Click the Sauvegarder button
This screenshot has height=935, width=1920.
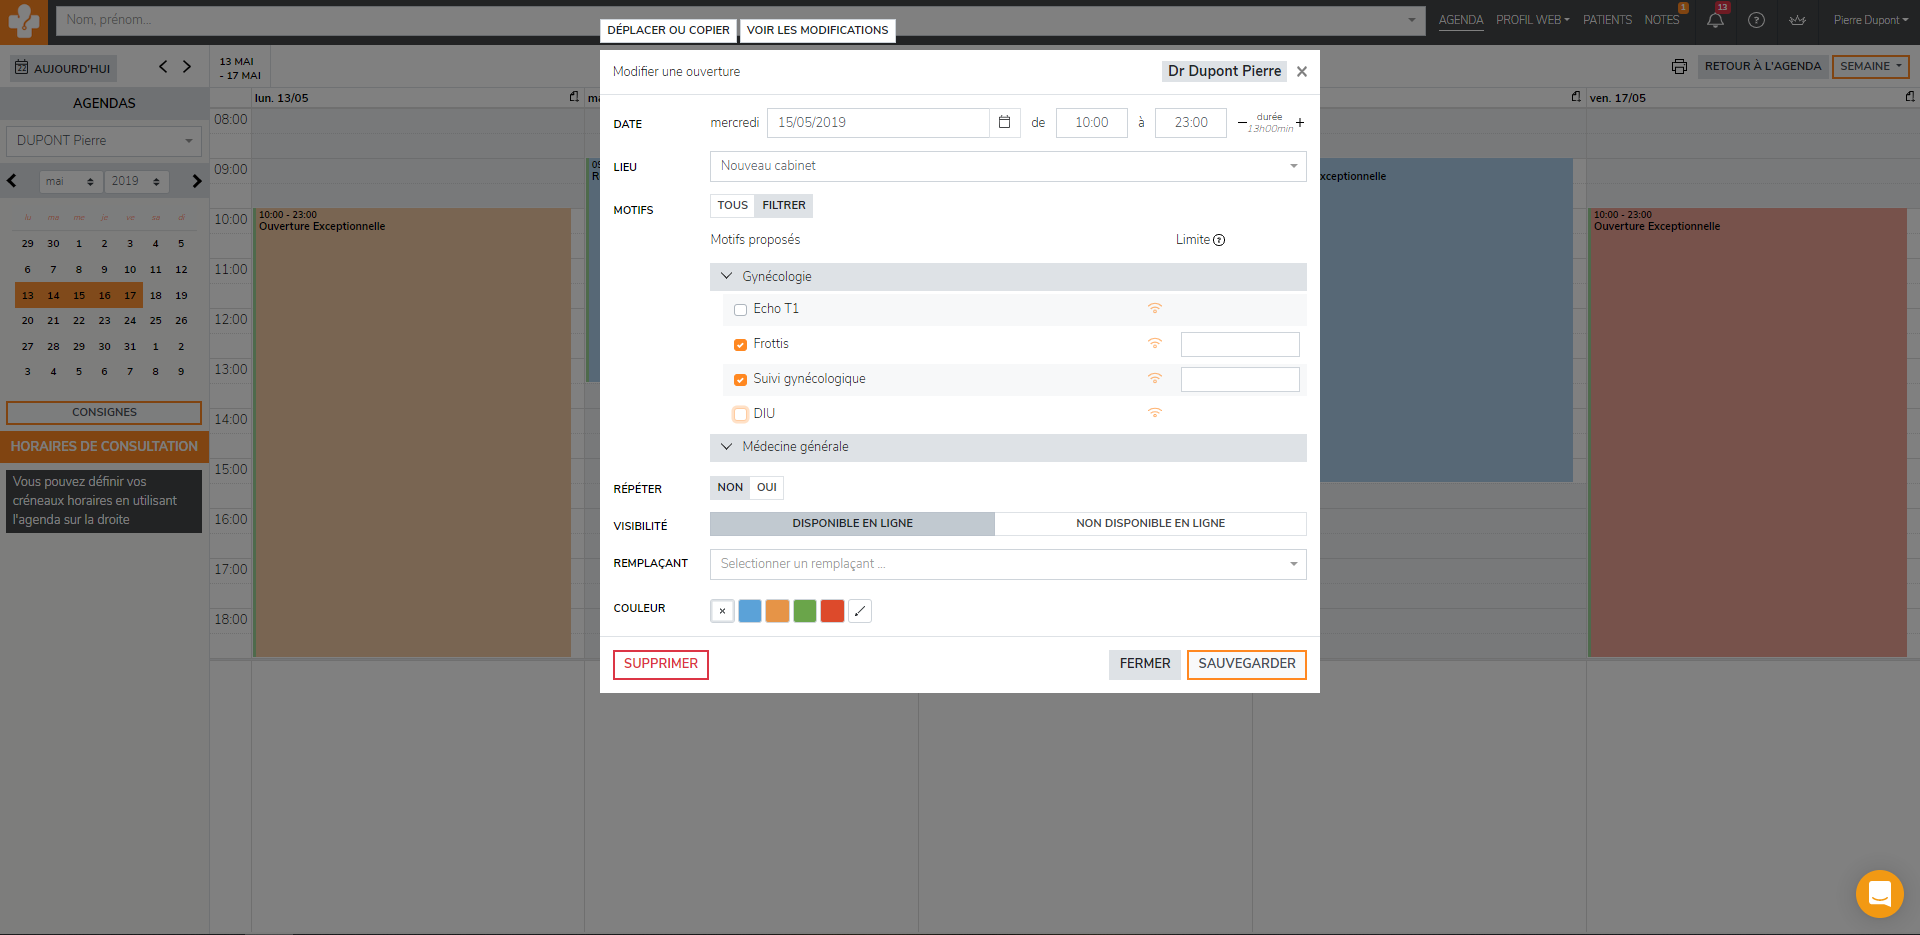tap(1246, 664)
